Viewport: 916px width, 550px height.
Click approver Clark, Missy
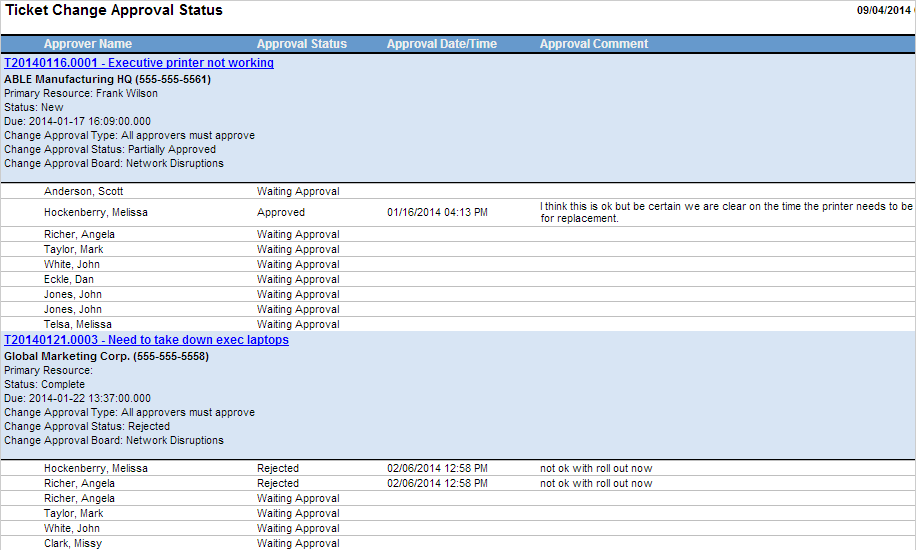pyautogui.click(x=73, y=543)
